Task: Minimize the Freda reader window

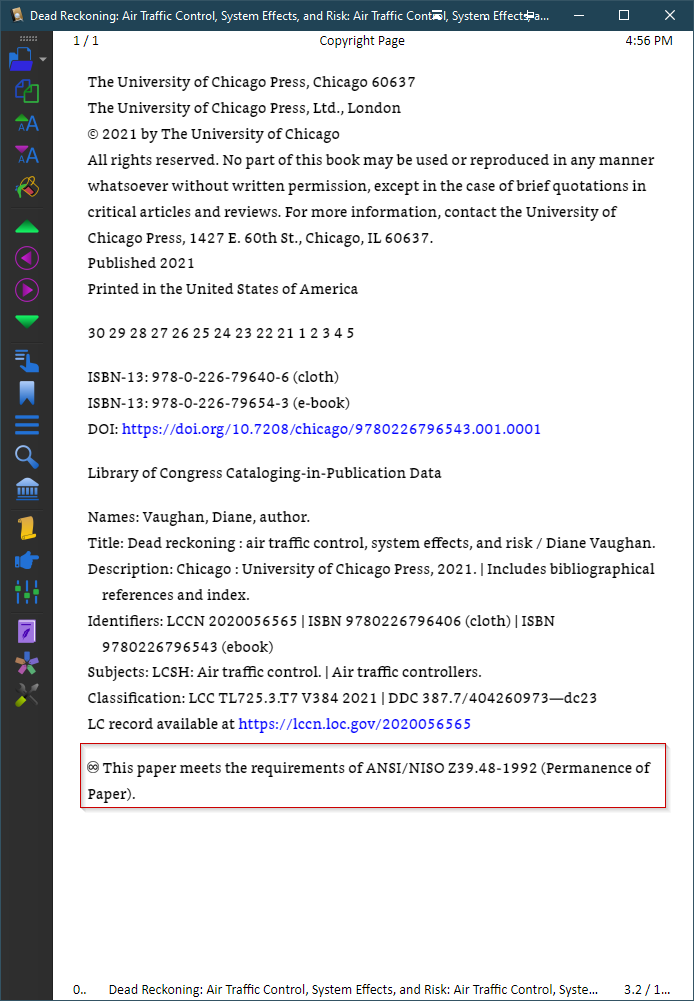Action: (579, 15)
